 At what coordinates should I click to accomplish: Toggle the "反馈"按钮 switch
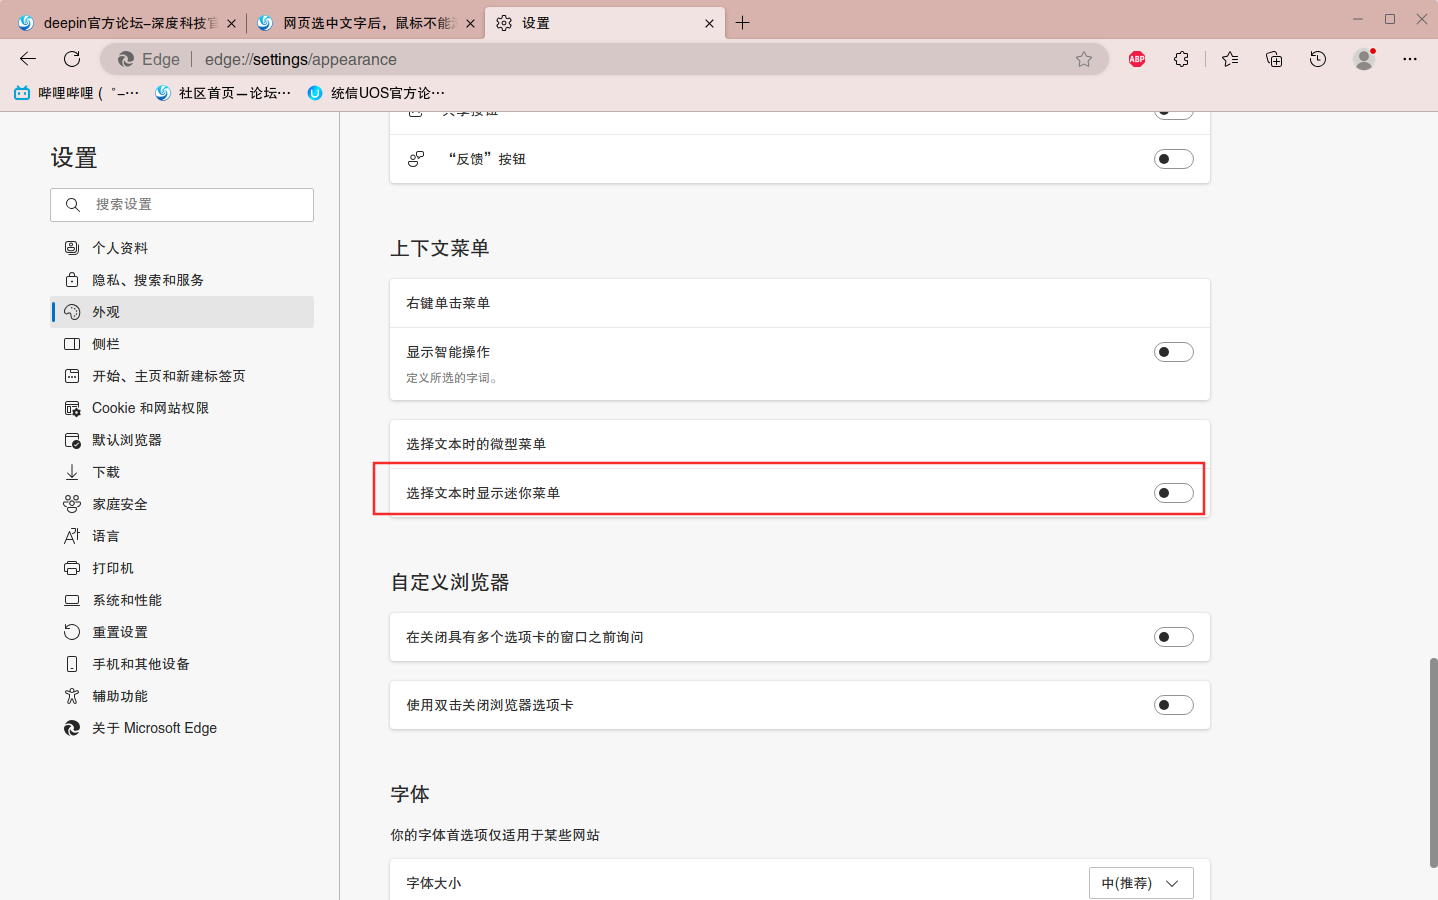[x=1174, y=159]
